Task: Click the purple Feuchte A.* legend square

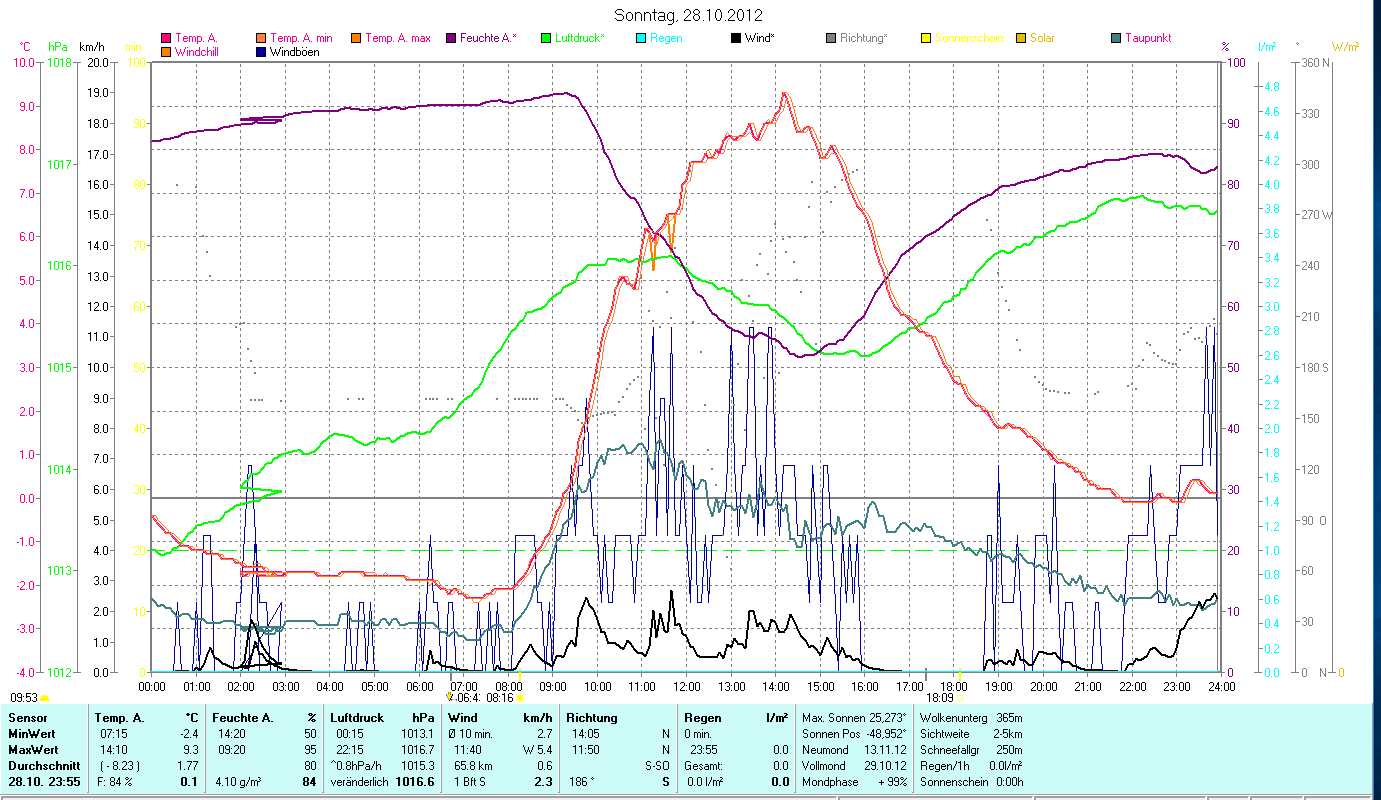Action: click(451, 39)
